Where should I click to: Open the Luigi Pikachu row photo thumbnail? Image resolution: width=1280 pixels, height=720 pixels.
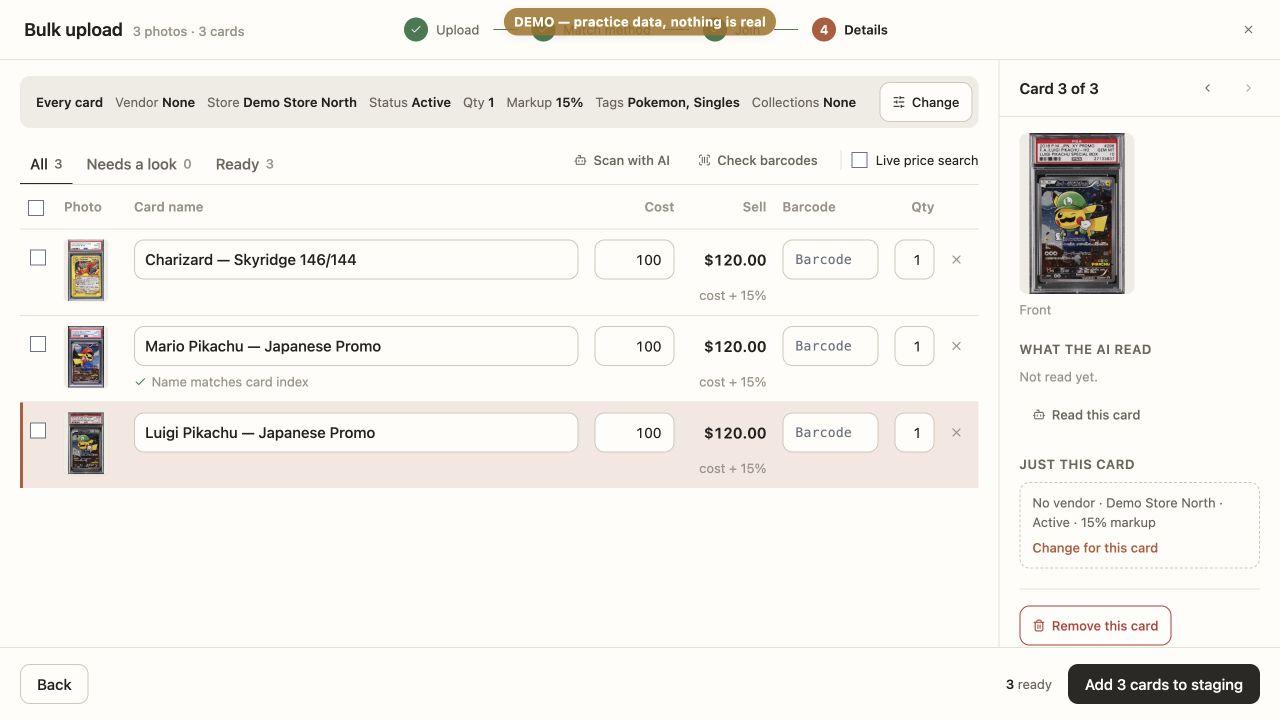click(x=86, y=443)
